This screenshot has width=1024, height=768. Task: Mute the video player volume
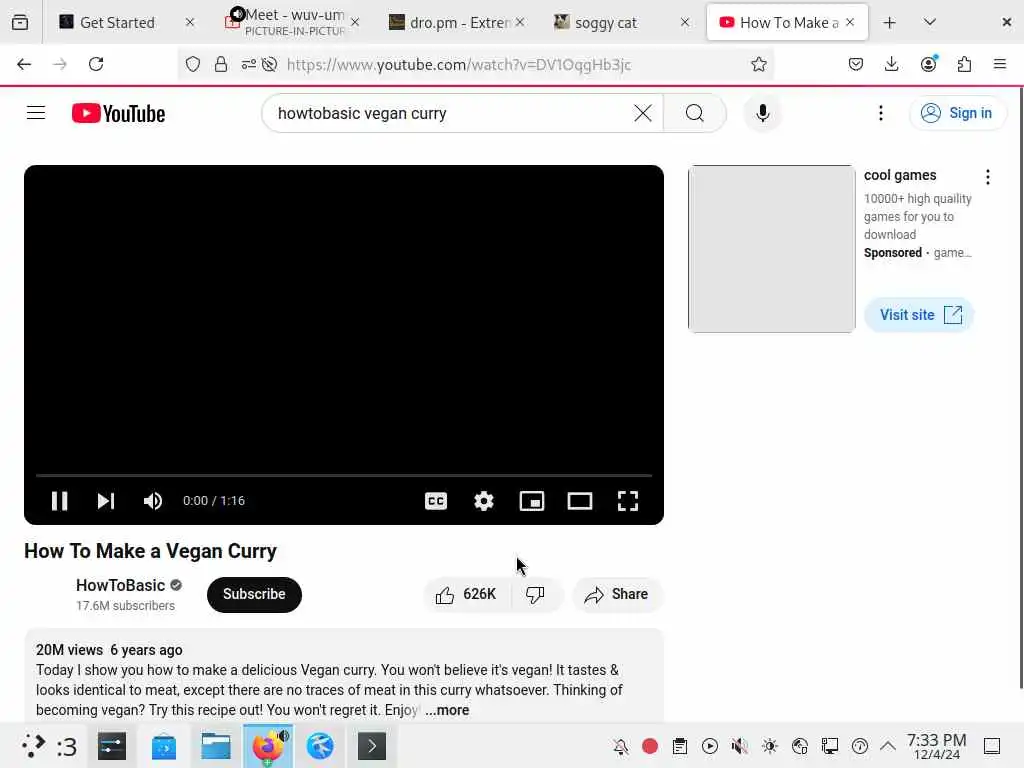click(153, 501)
